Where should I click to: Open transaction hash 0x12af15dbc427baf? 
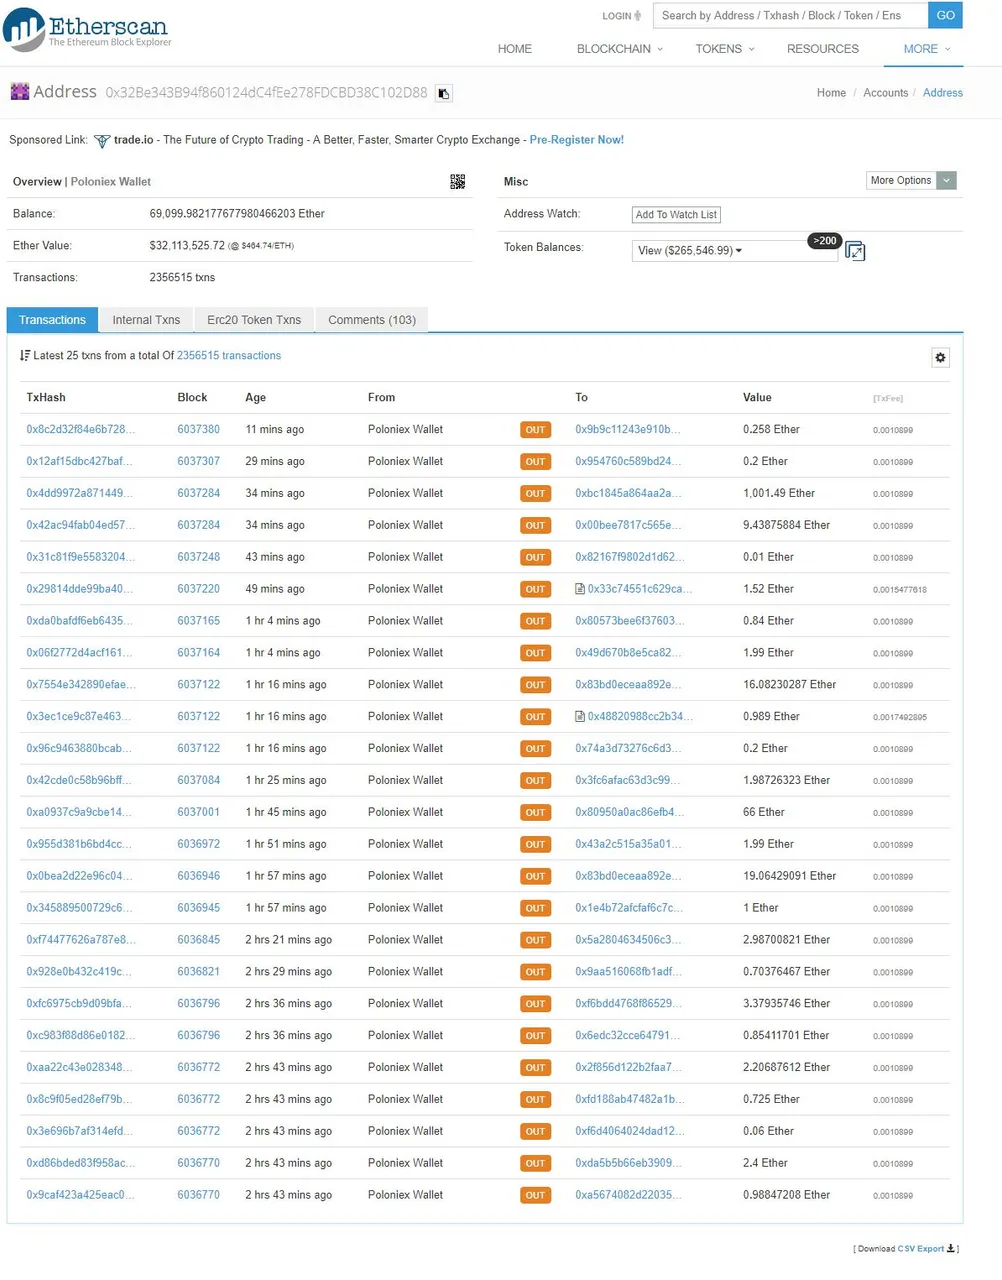point(79,462)
